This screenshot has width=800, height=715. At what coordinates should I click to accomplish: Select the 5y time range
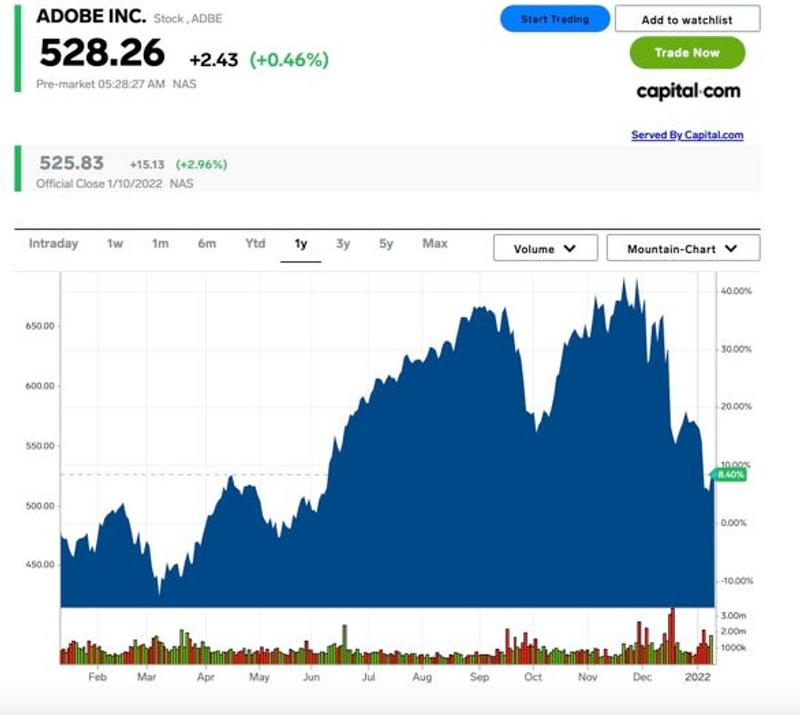pyautogui.click(x=386, y=244)
